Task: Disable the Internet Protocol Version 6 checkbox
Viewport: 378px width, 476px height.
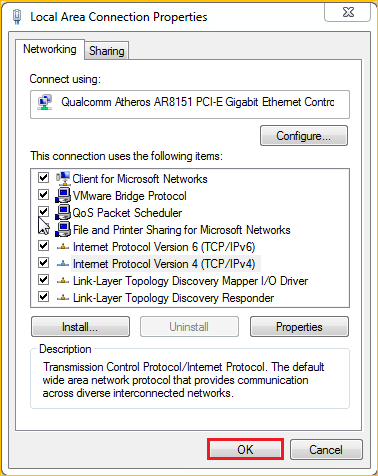Action: pyautogui.click(x=43, y=246)
